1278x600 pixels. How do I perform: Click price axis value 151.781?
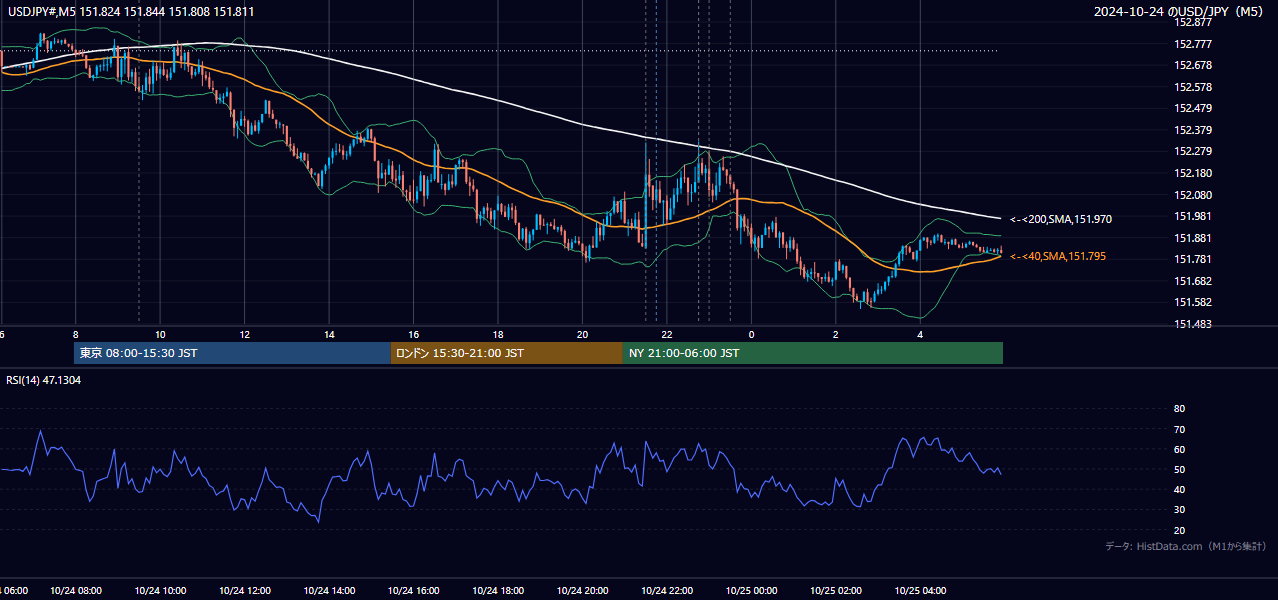pyautogui.click(x=1194, y=259)
